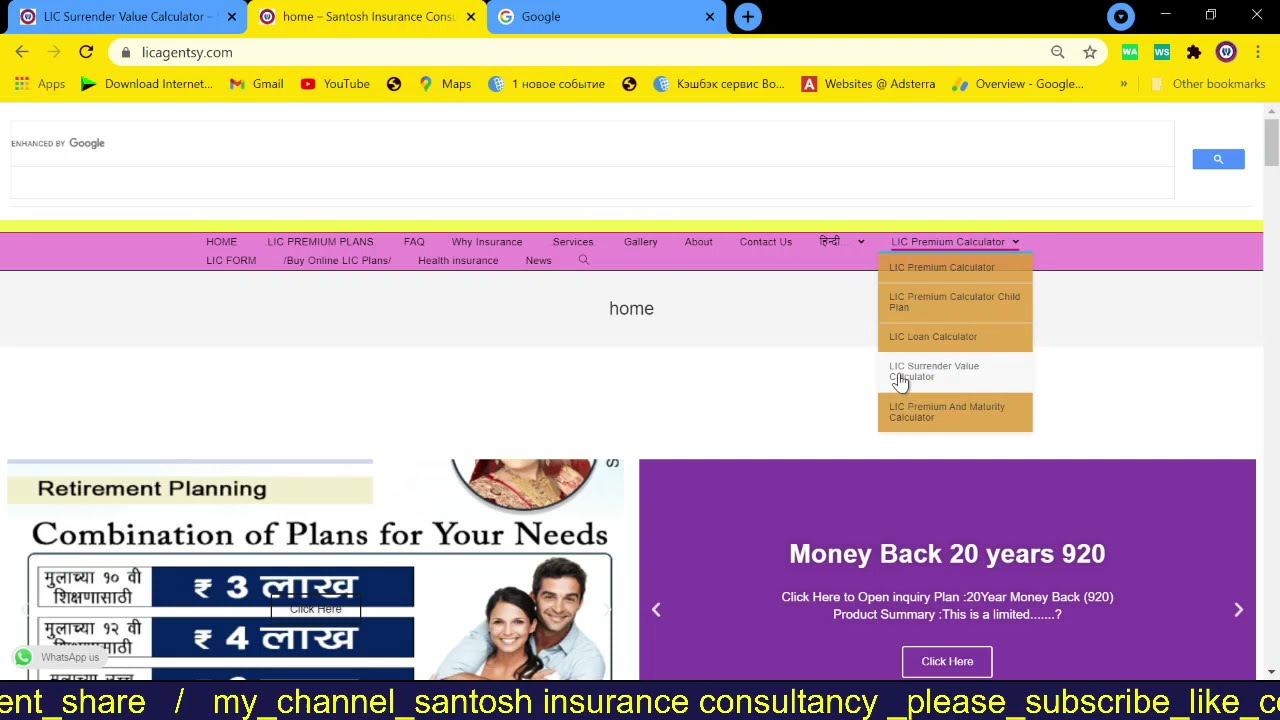Open FAQ menu item

pyautogui.click(x=414, y=242)
